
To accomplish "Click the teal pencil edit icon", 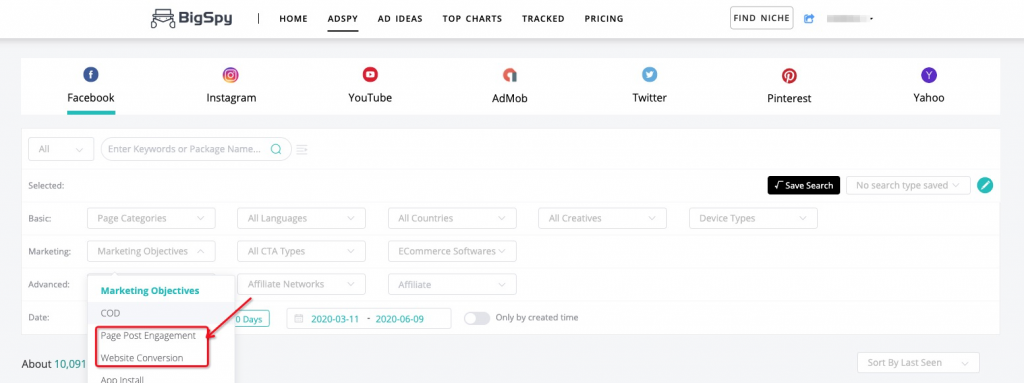I will pyautogui.click(x=985, y=186).
